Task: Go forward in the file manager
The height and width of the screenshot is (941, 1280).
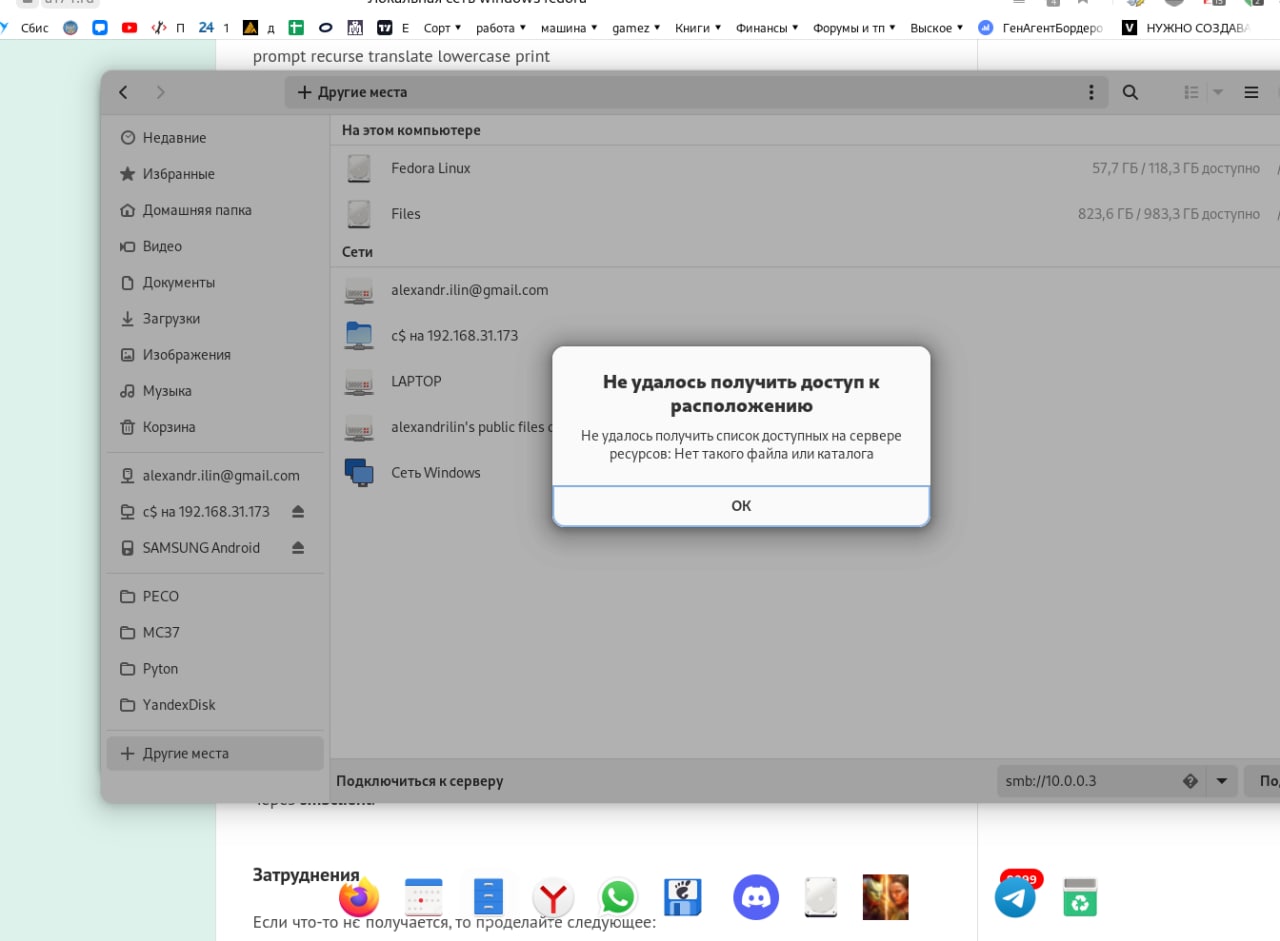Action: [161, 92]
